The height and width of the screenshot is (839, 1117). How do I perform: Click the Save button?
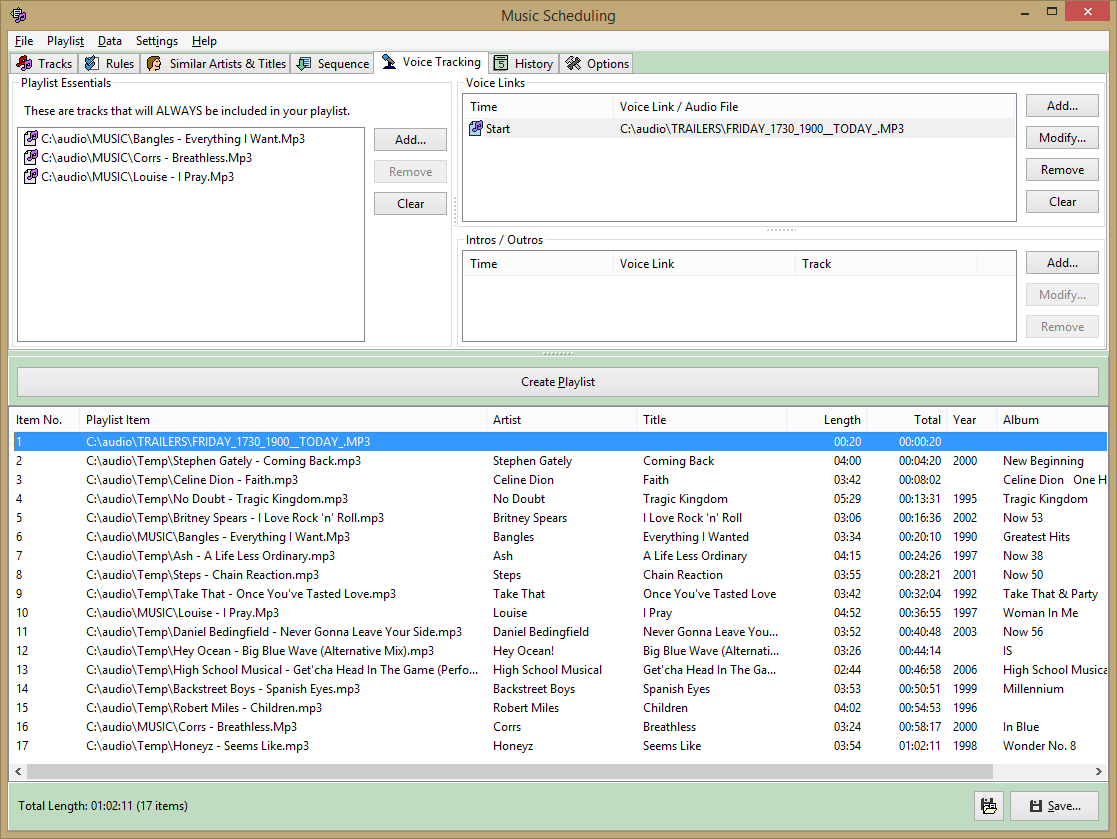1055,806
